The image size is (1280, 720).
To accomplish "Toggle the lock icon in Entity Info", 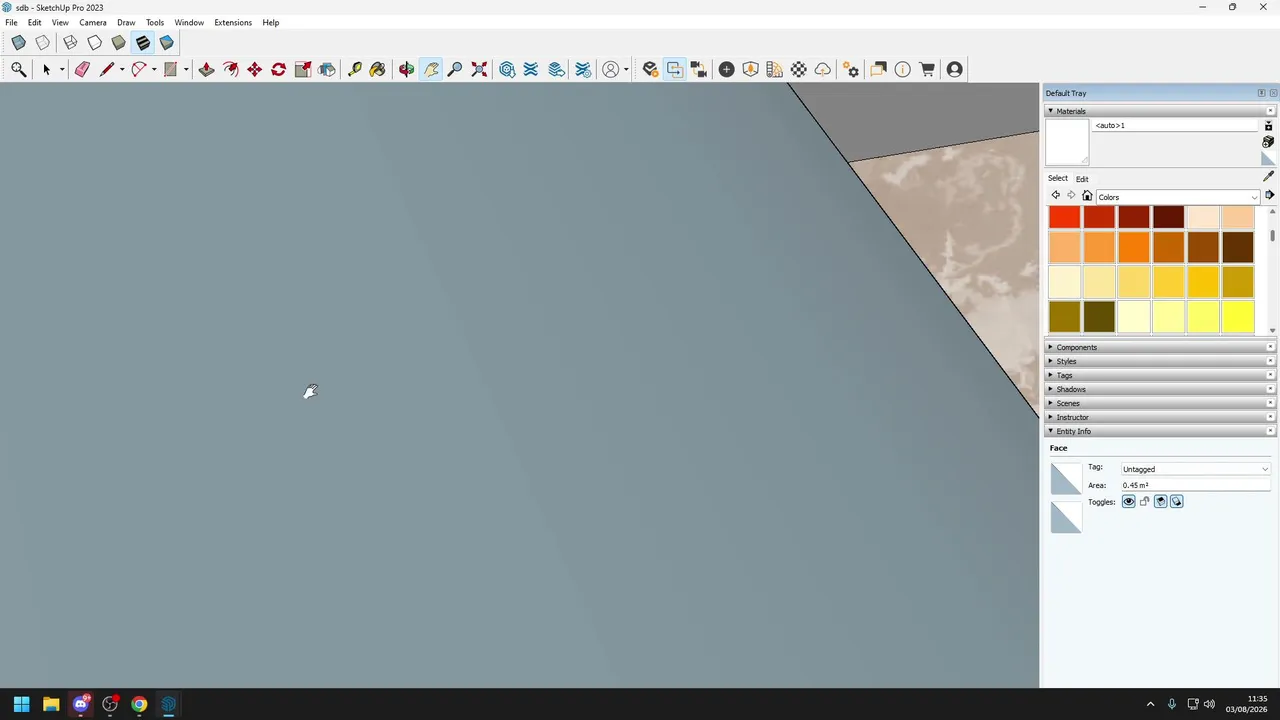I will click(1145, 502).
